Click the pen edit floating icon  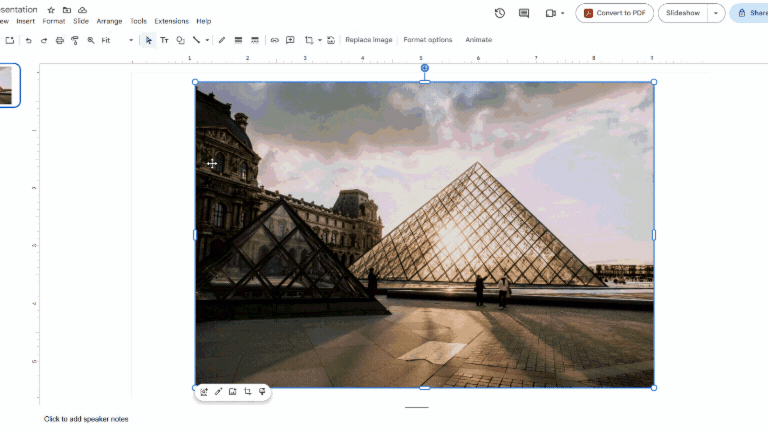click(218, 391)
